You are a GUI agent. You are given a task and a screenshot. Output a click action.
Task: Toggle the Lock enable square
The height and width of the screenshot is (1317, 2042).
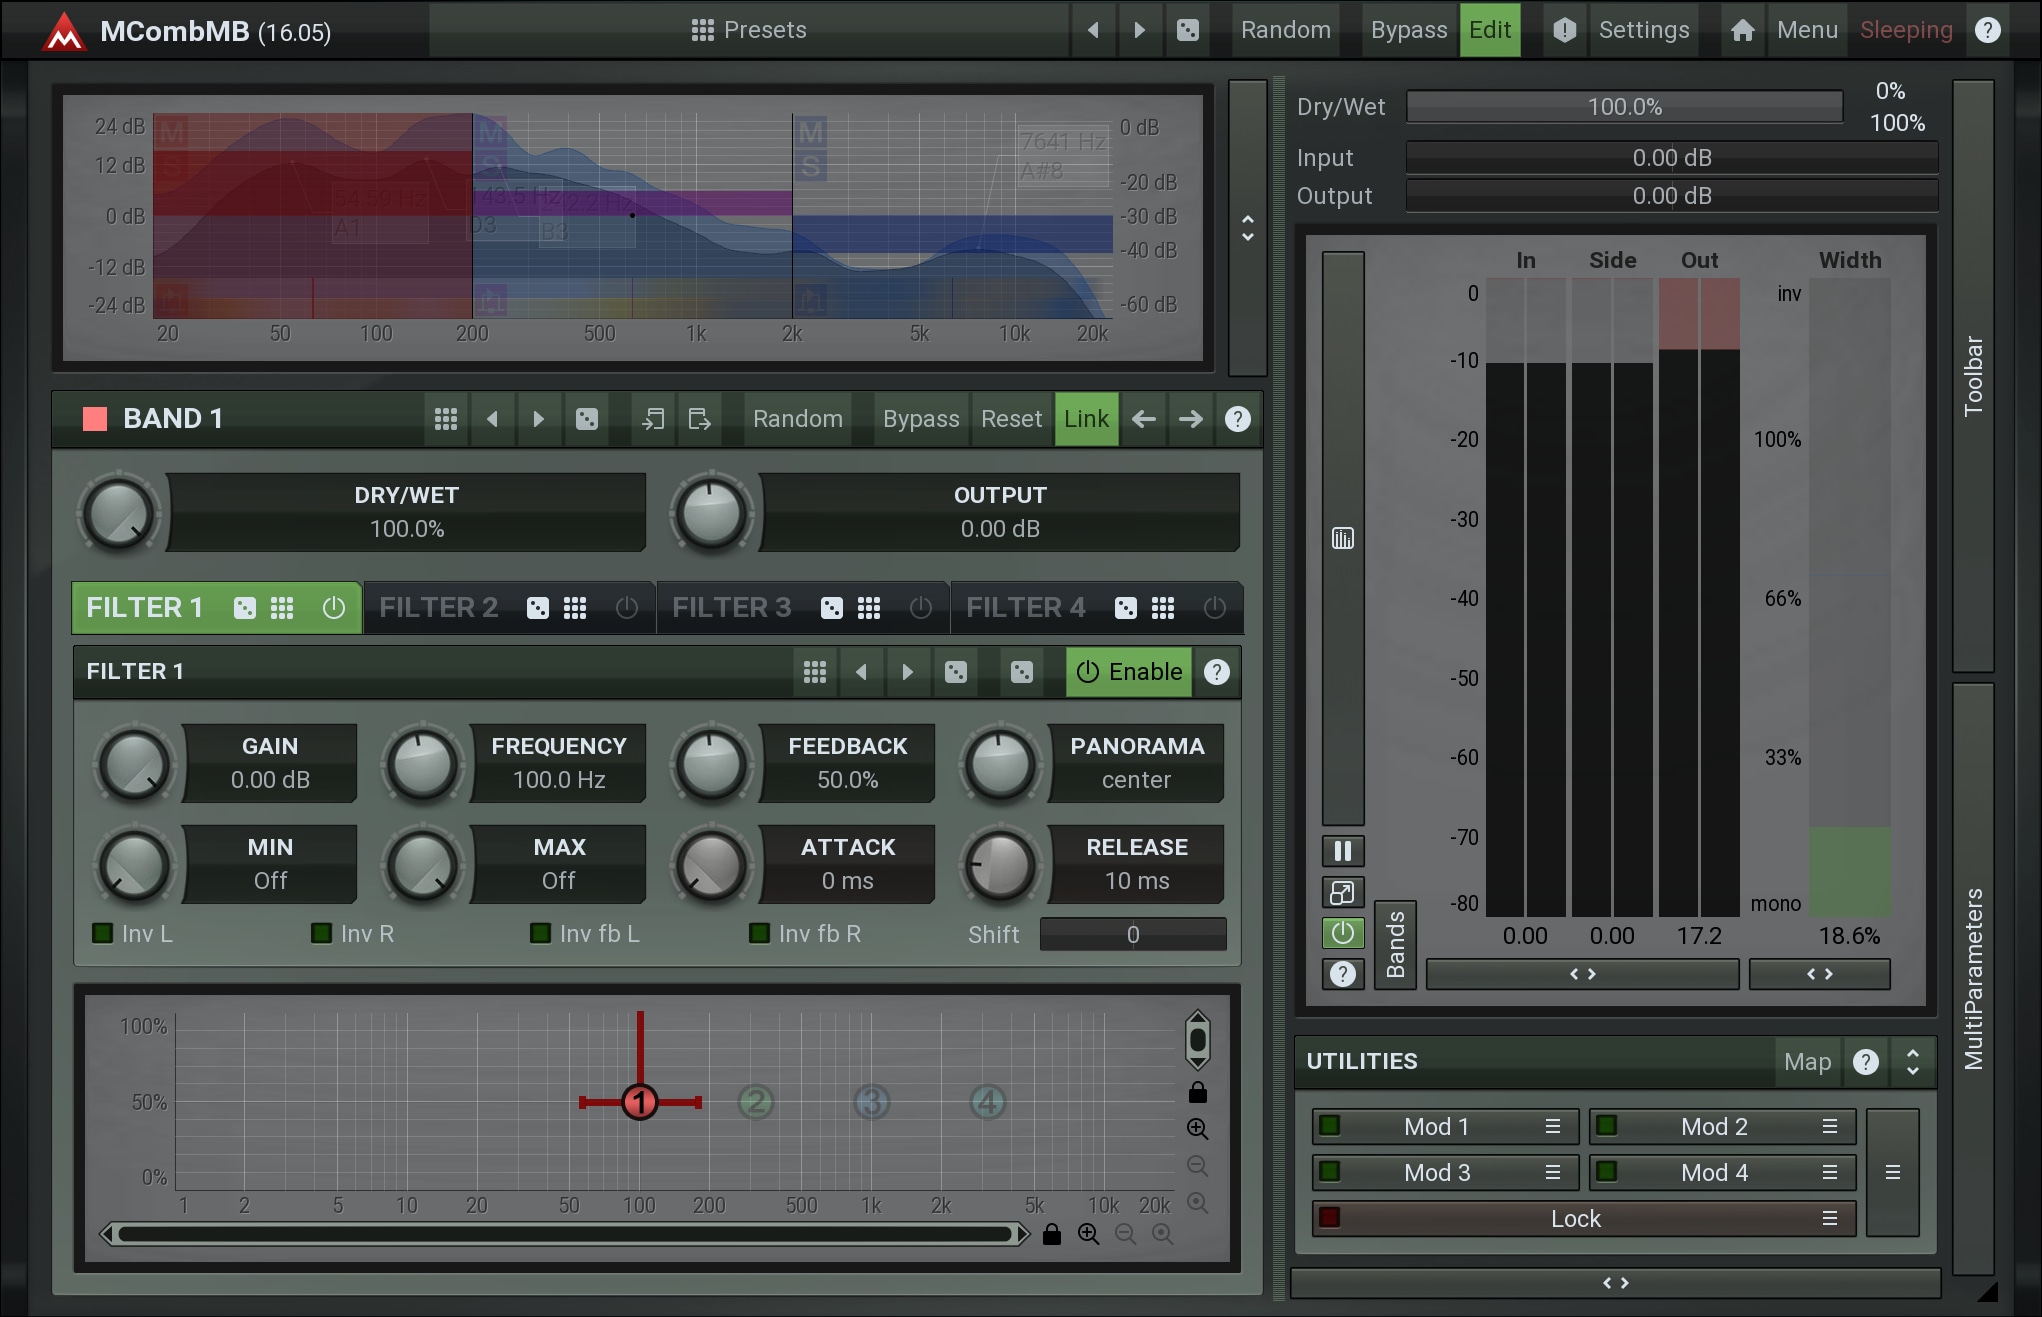point(1329,1218)
